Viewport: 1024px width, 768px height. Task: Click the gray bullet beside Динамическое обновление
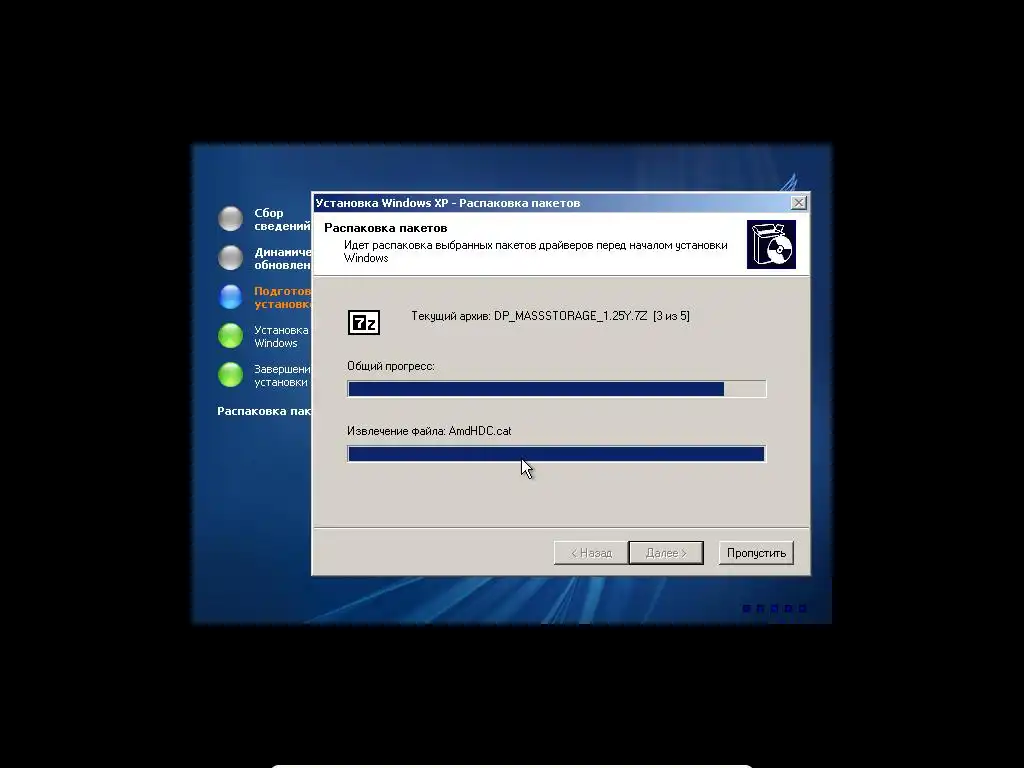(x=231, y=258)
